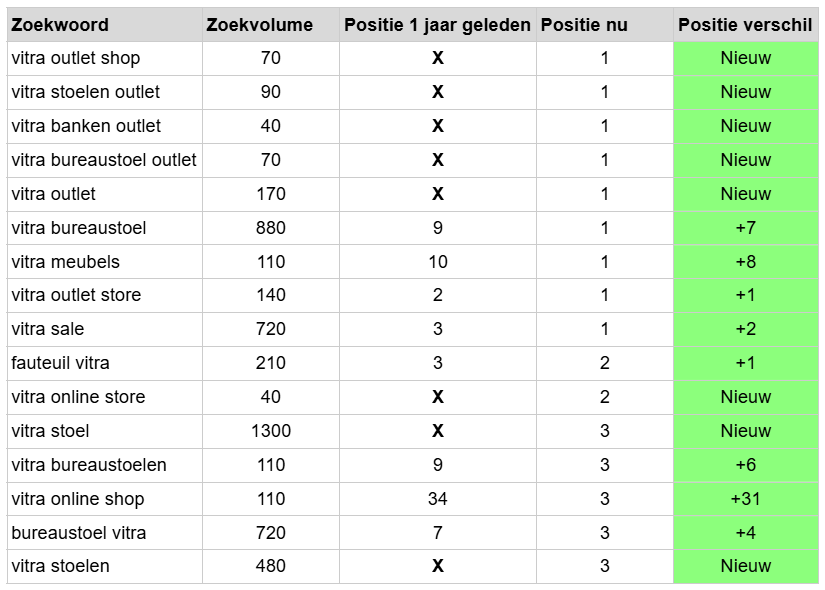
Task: Select the green +6 difference cell
Action: (x=745, y=465)
